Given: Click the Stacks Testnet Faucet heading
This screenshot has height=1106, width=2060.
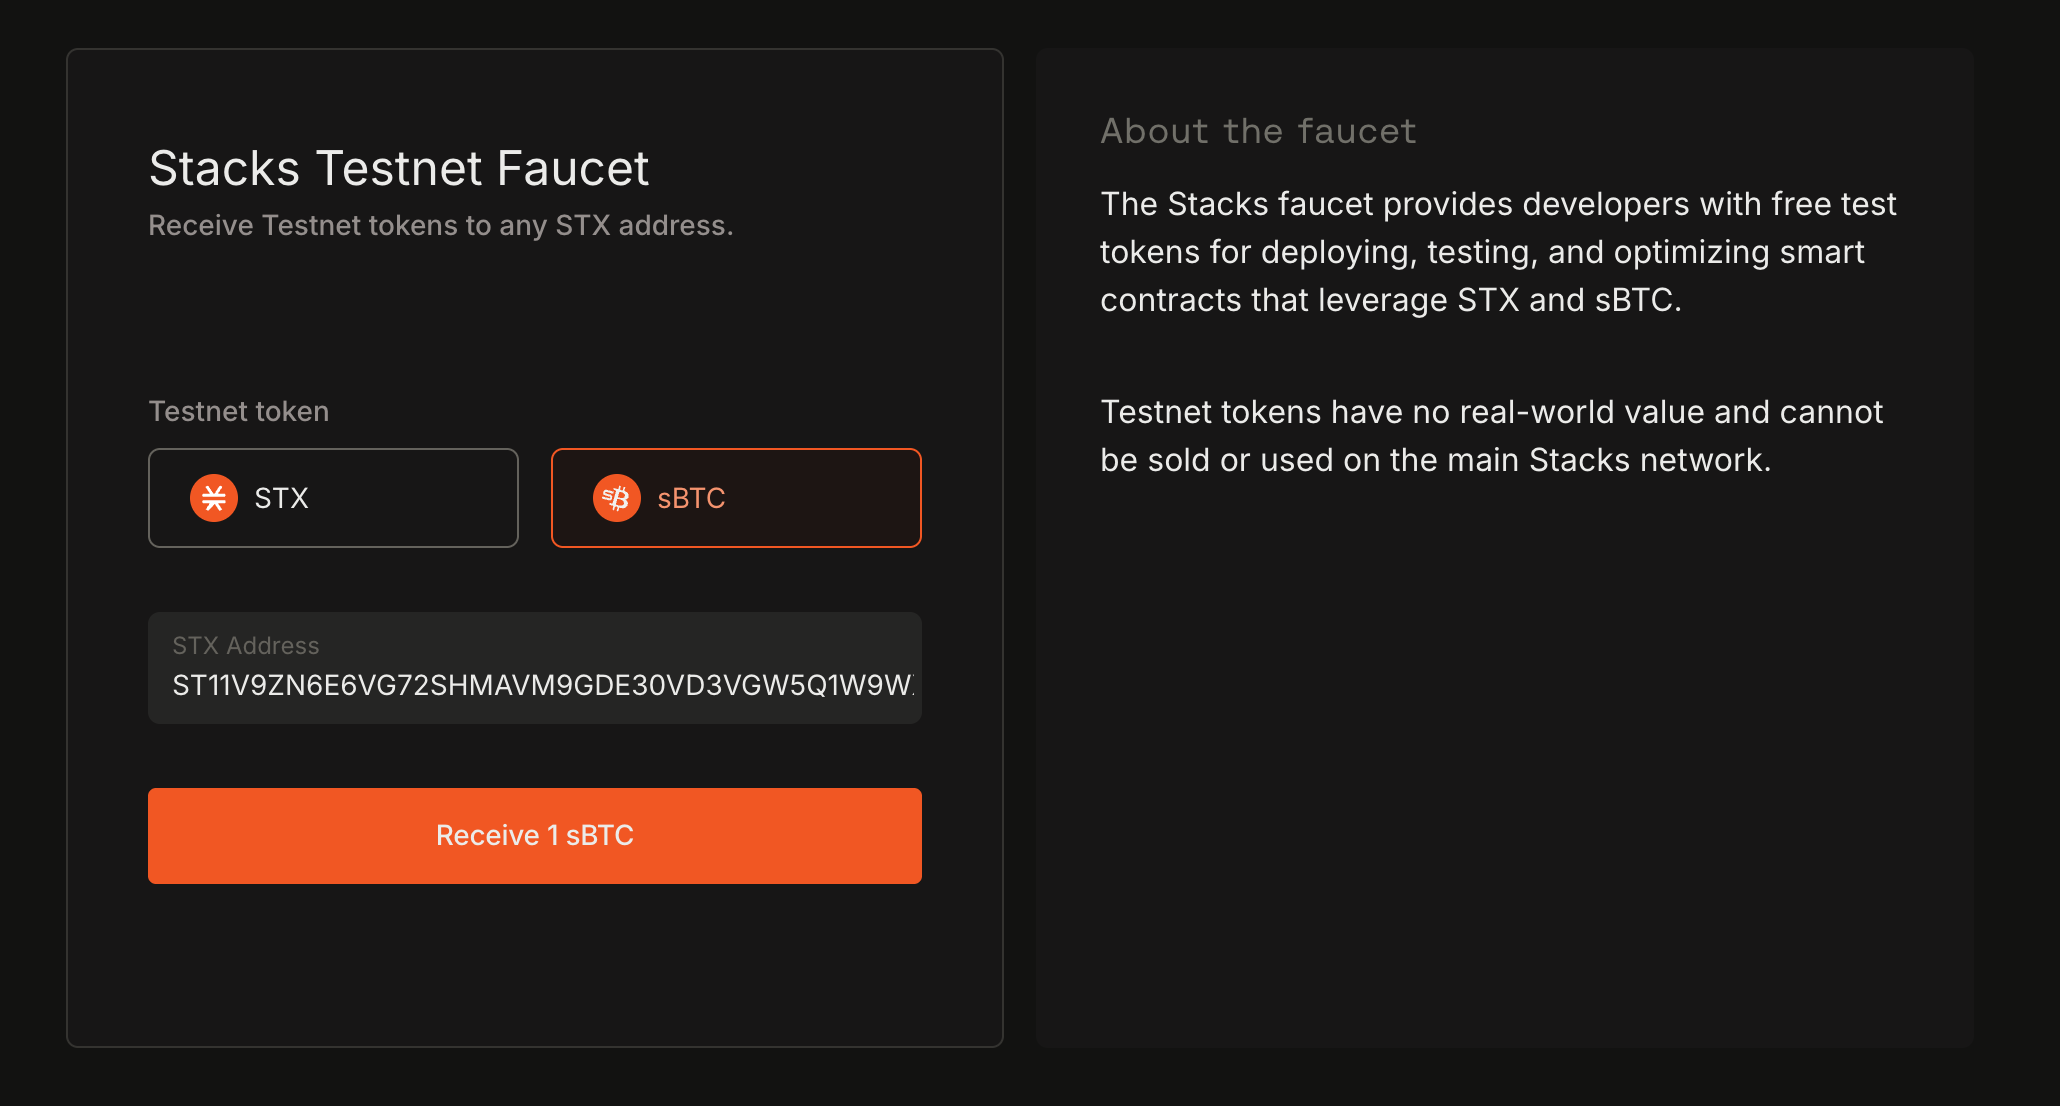Looking at the screenshot, I should tap(399, 168).
